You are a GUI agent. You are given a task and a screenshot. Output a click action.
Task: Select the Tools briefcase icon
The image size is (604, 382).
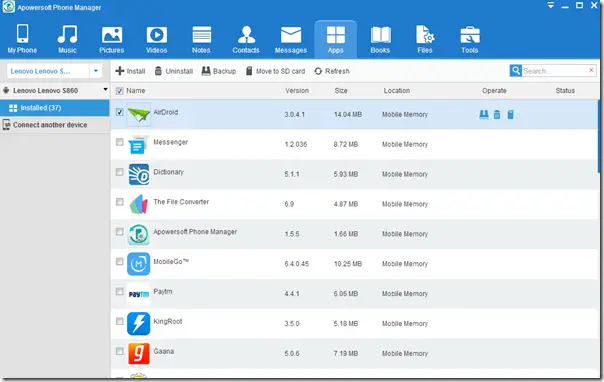tap(470, 35)
